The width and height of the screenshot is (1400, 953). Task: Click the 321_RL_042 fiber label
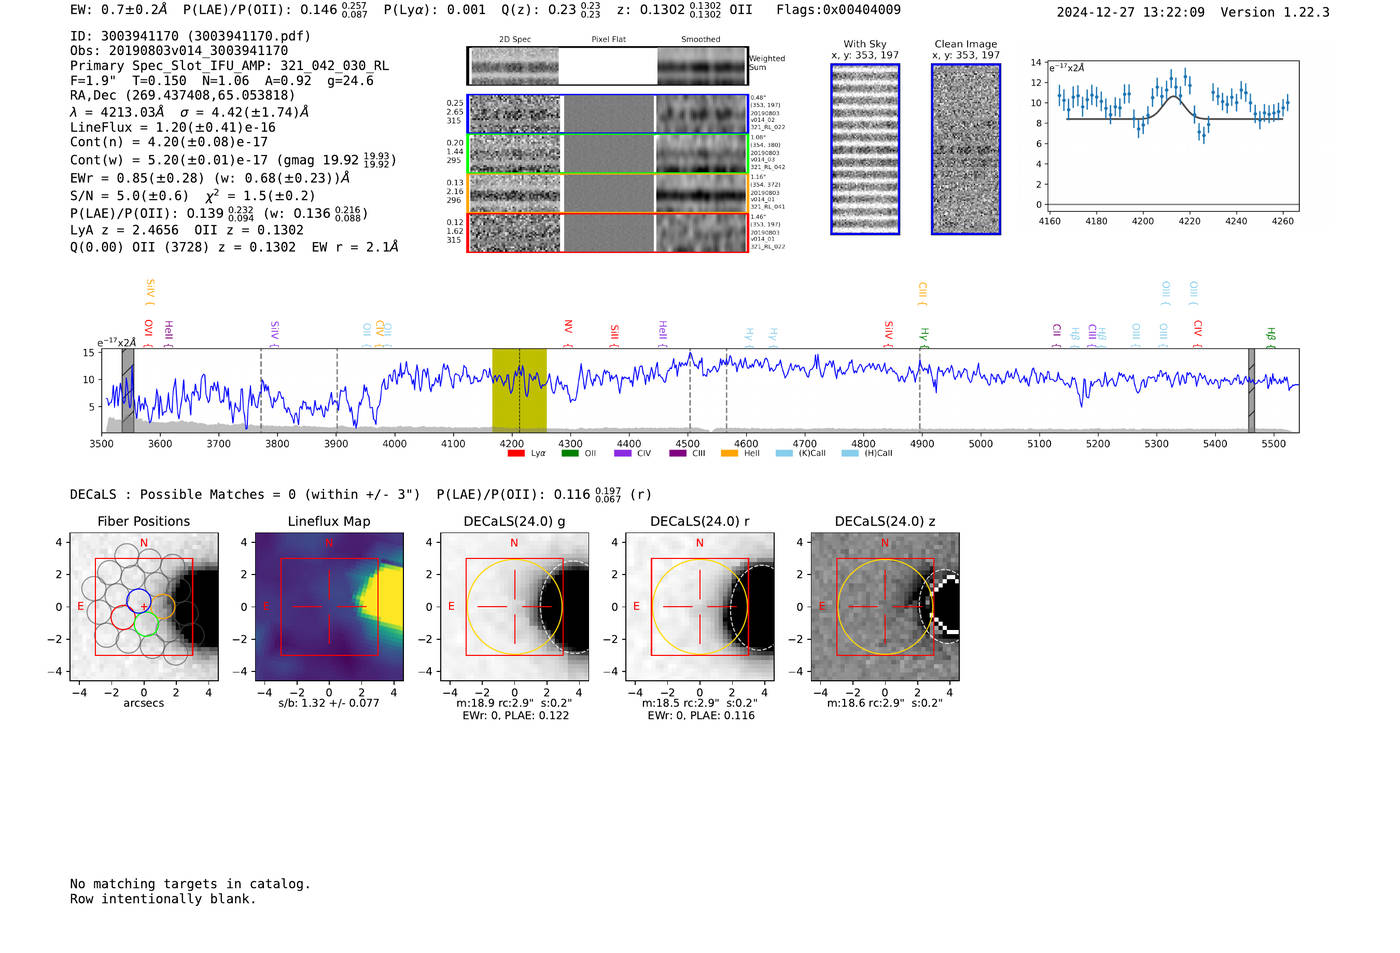click(768, 167)
